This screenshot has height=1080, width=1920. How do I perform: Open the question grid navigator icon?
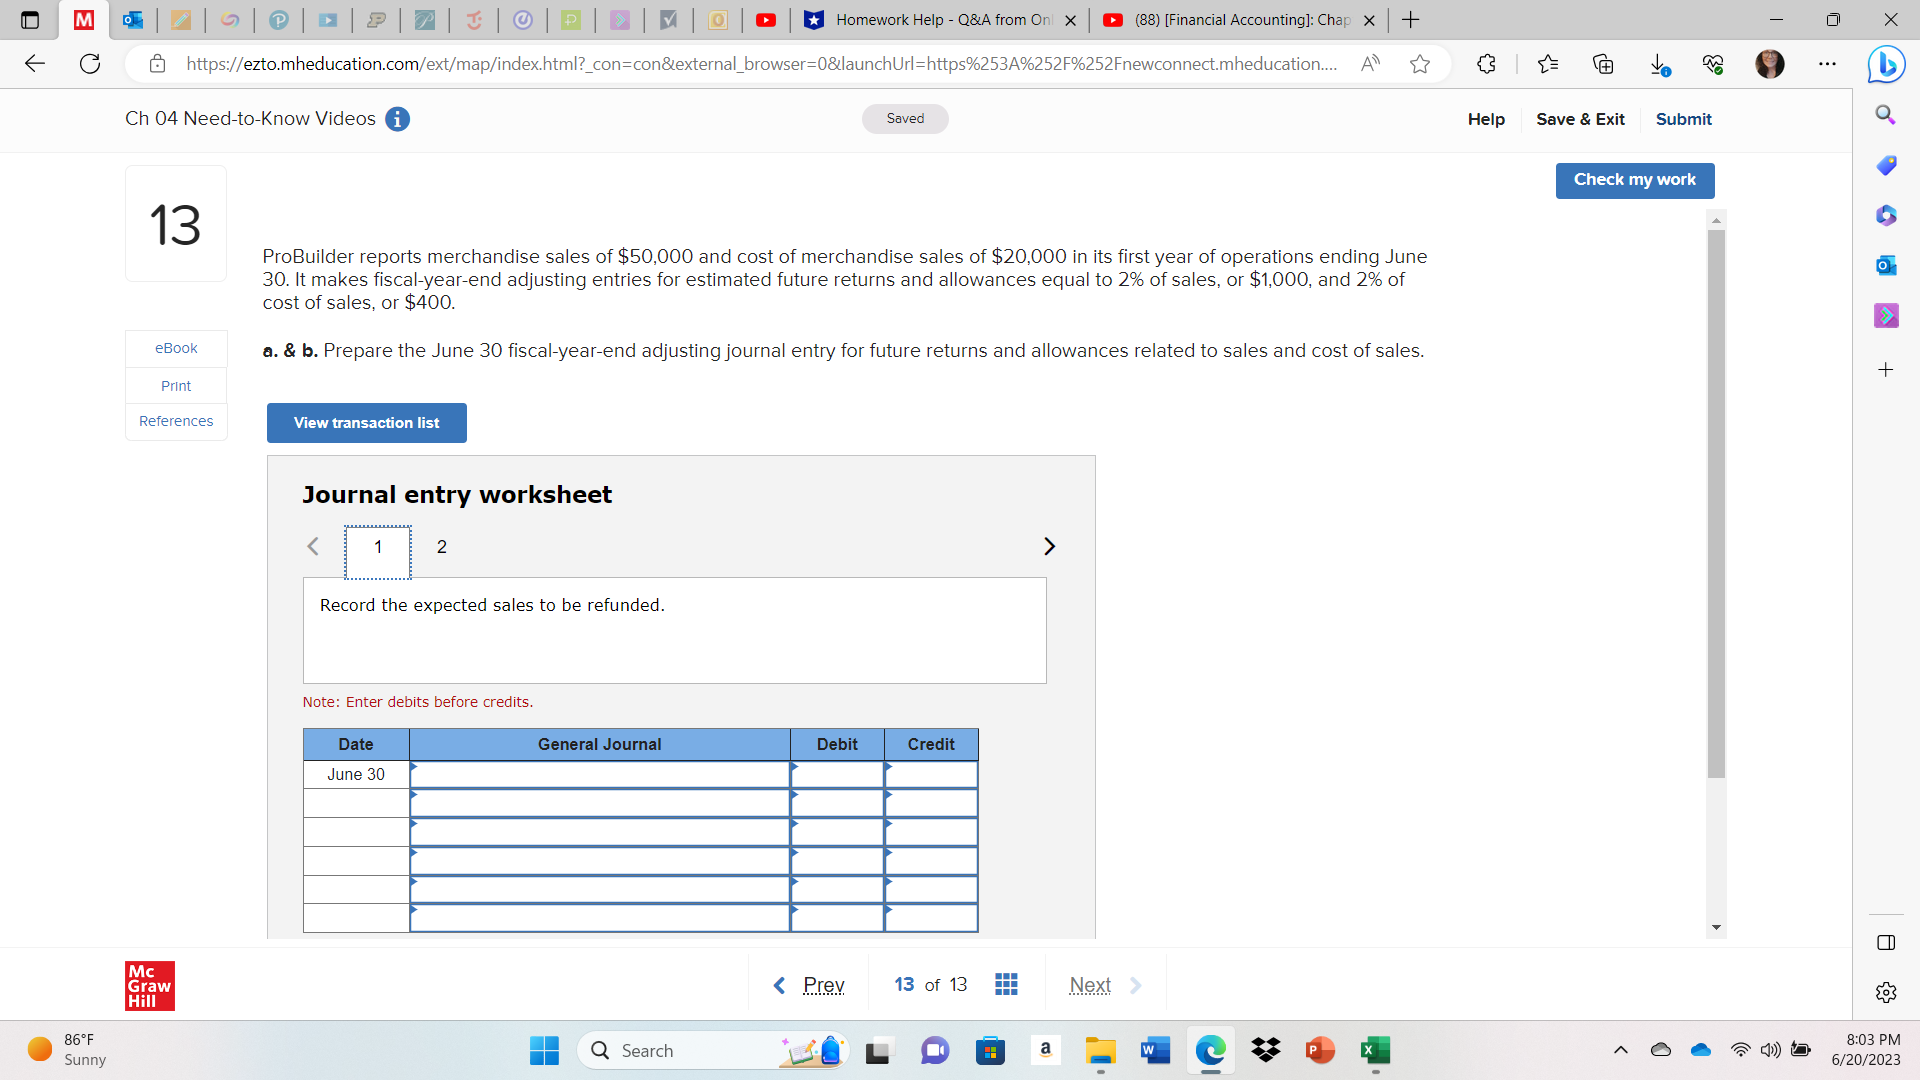point(1006,985)
